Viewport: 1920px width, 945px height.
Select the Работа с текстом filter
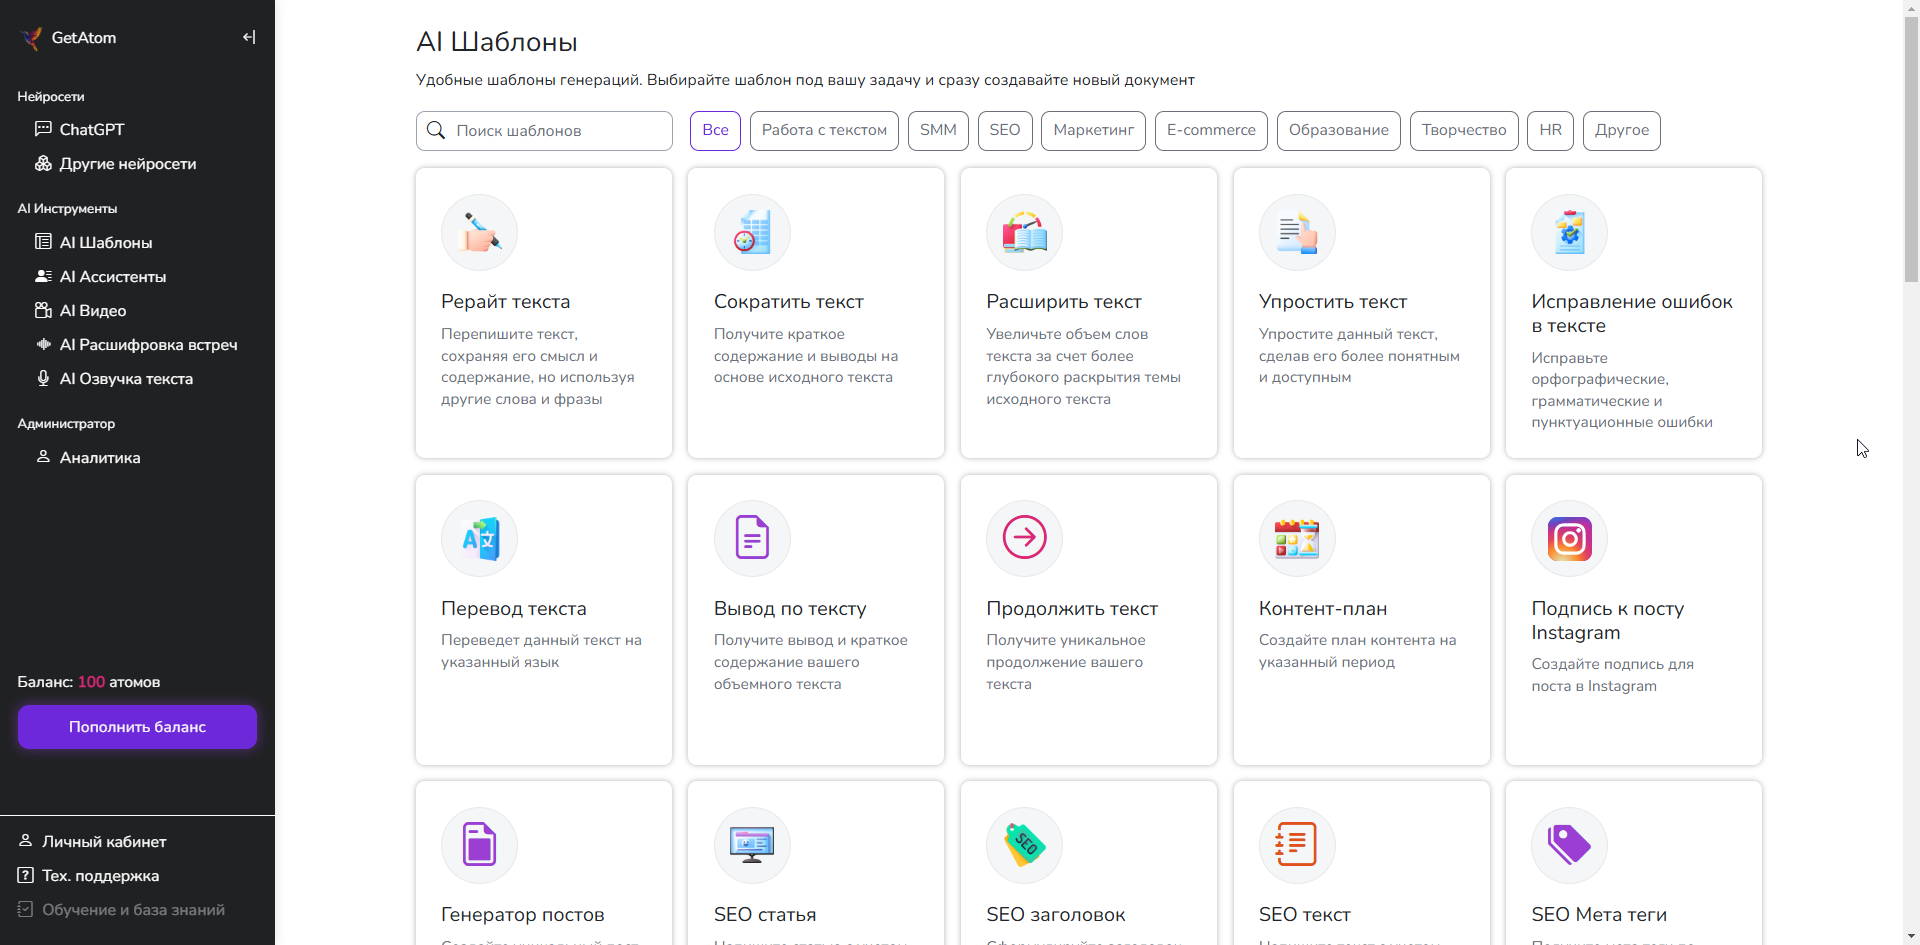824,130
